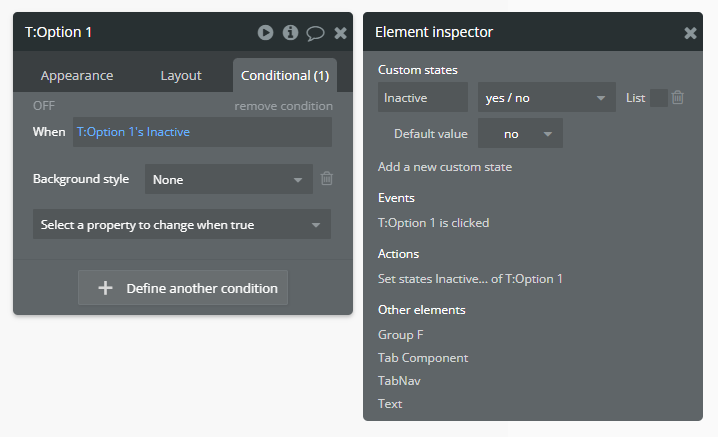Click the plus icon to define condition
The width and height of the screenshot is (718, 437).
(x=105, y=288)
